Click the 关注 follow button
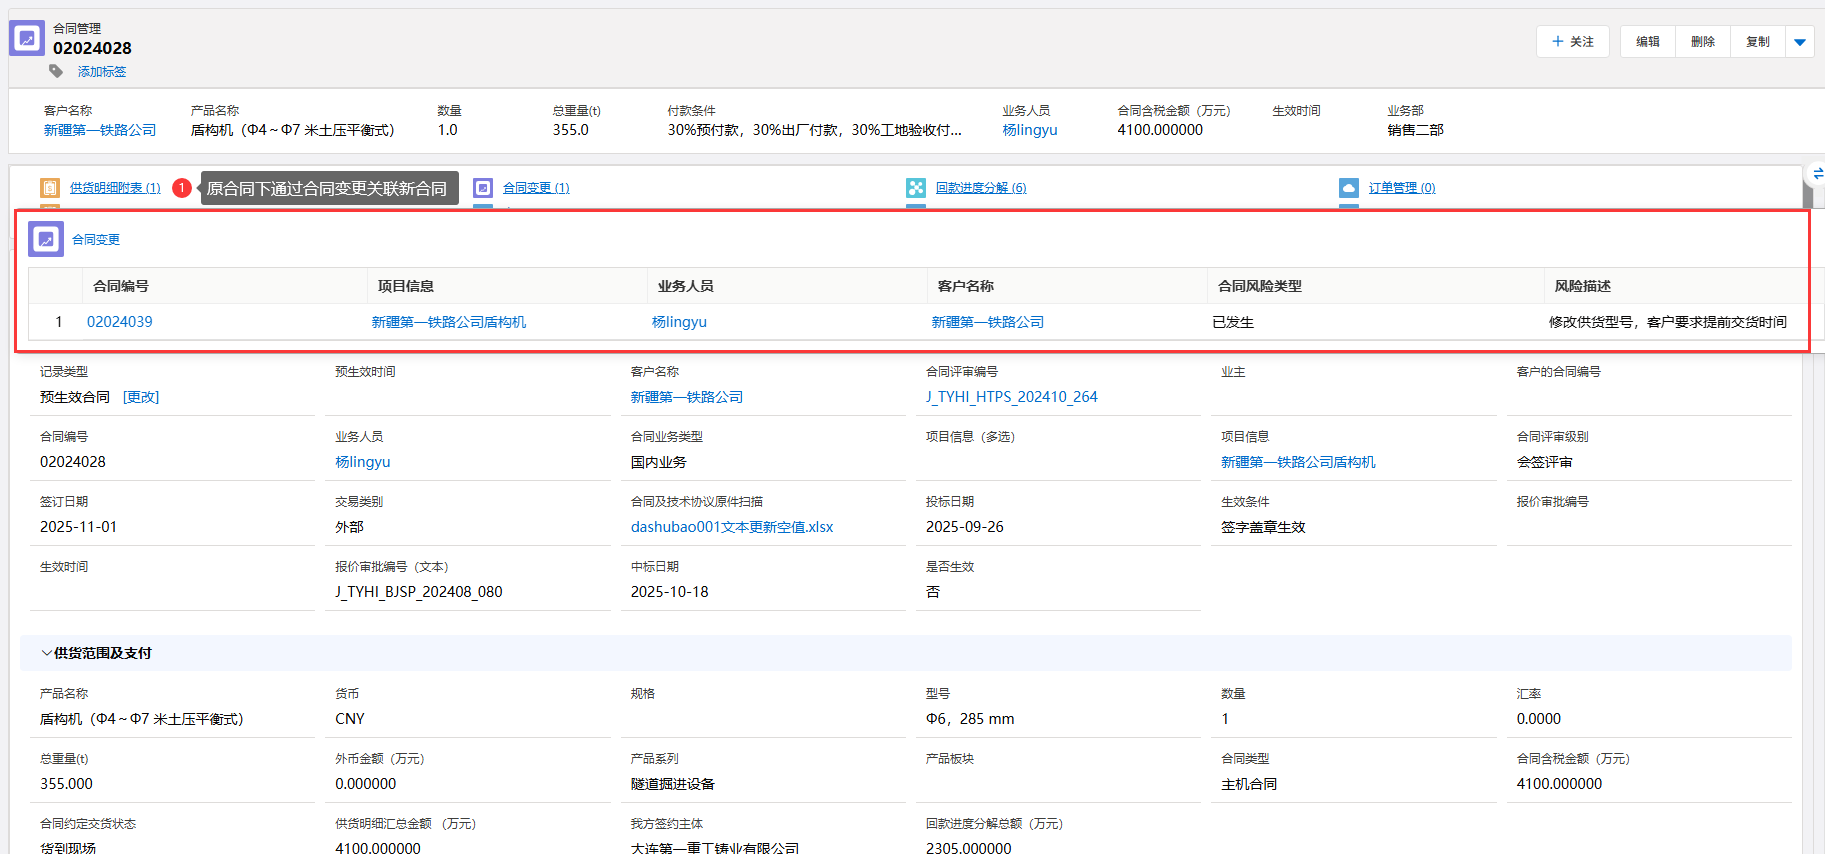The height and width of the screenshot is (854, 1825). coord(1573,42)
